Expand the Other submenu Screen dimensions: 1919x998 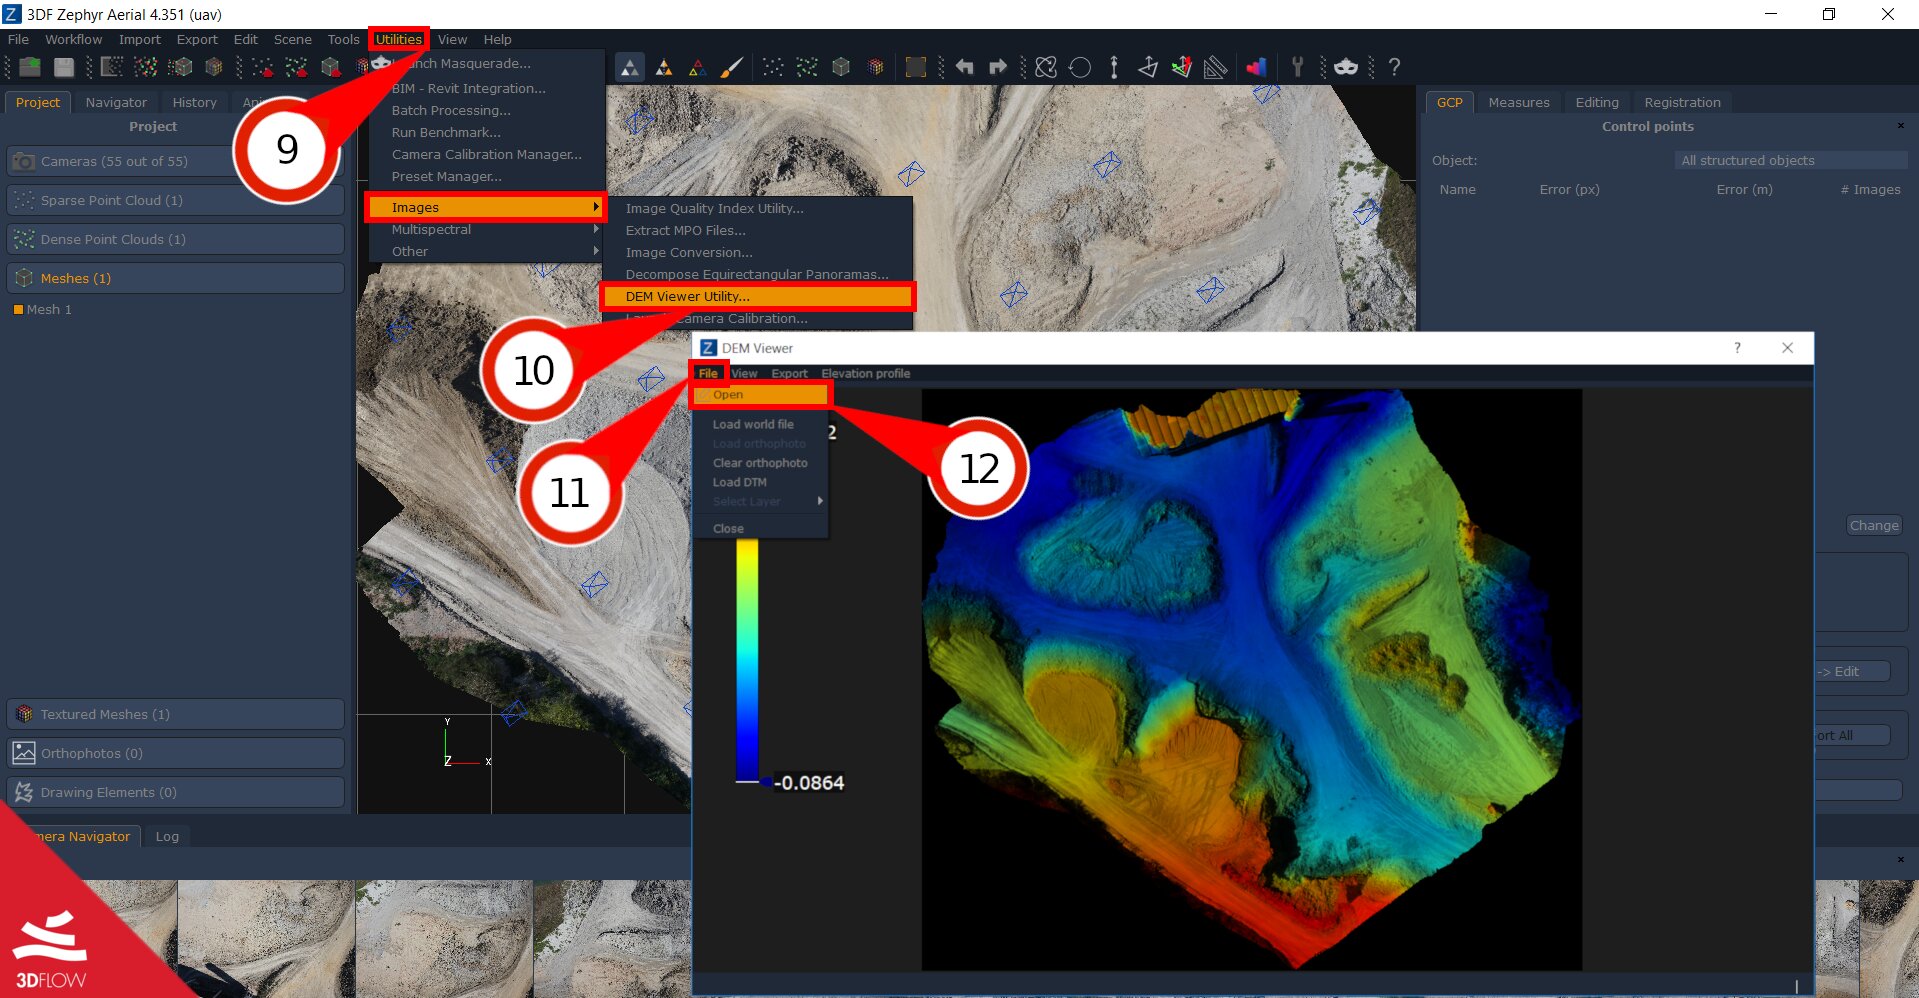pos(486,251)
